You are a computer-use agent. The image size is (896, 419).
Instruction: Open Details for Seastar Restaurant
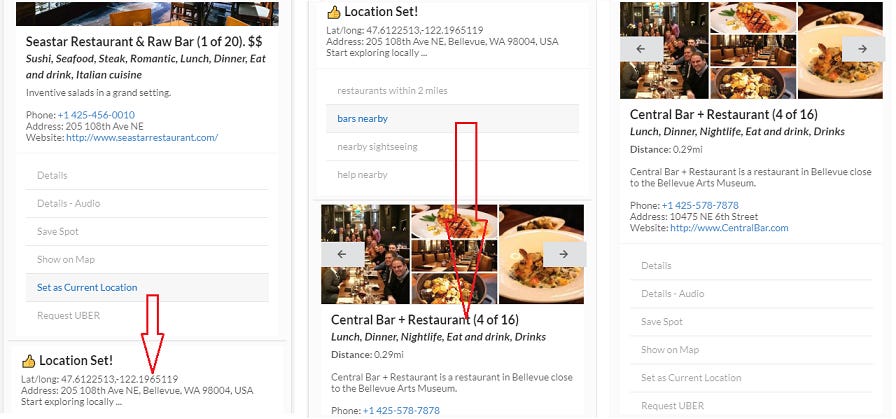147,175
